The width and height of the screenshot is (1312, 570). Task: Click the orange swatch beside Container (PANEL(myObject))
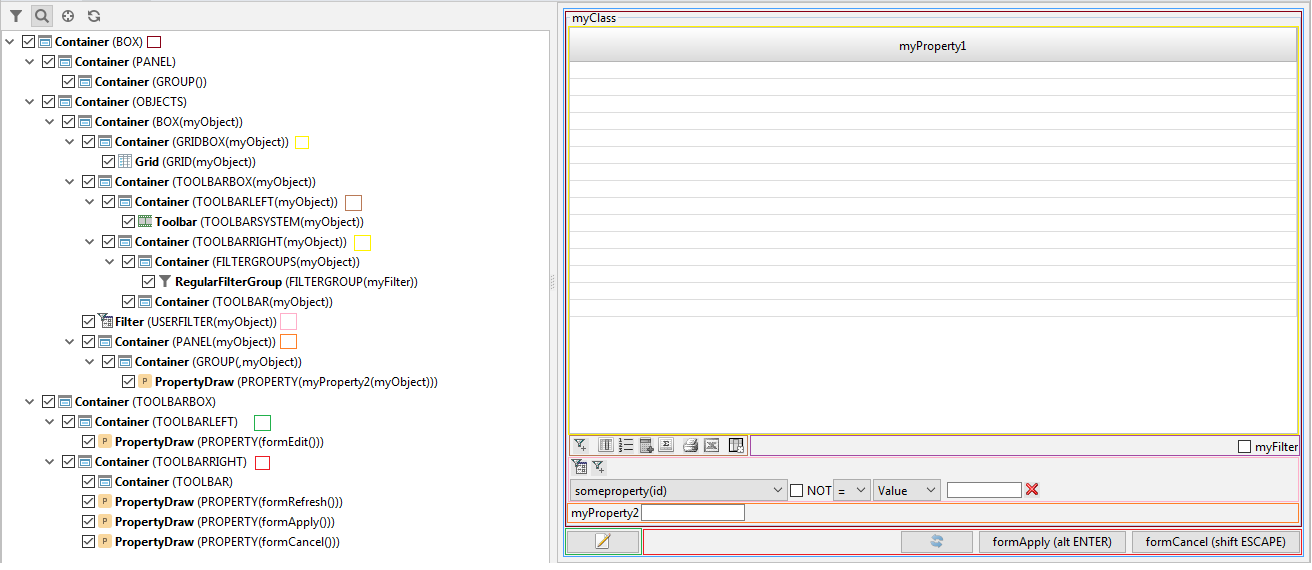click(289, 342)
